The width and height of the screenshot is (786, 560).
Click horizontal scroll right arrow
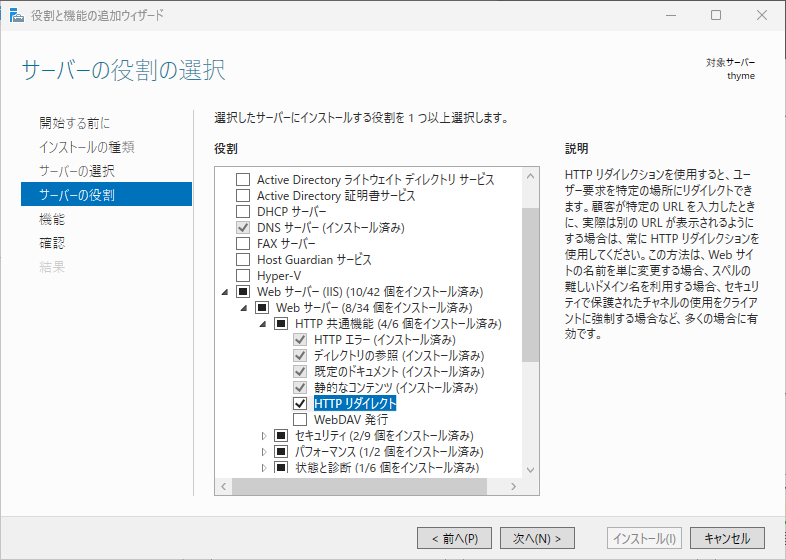[x=513, y=486]
